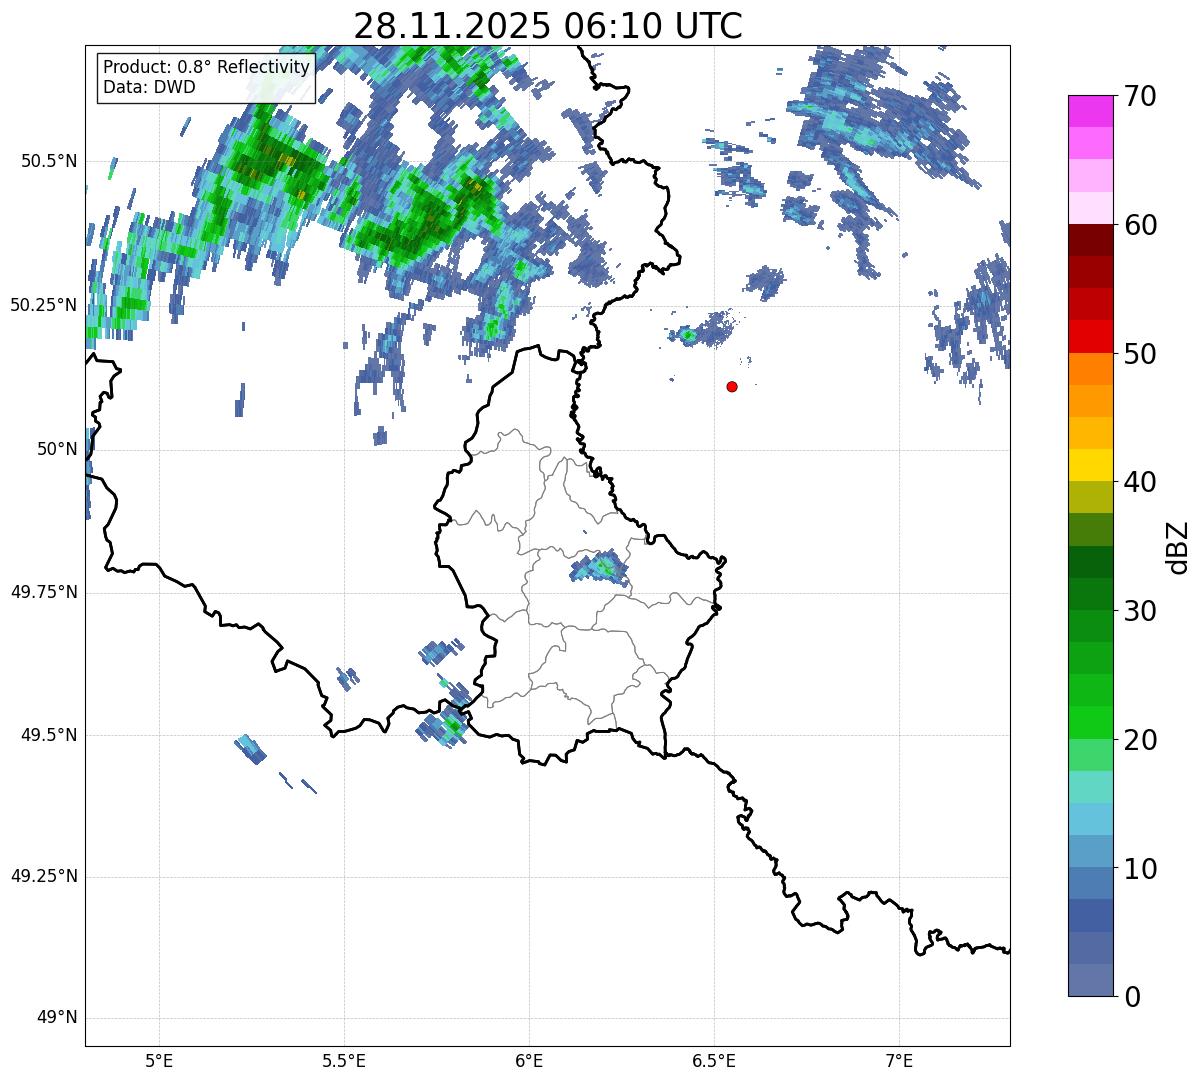Click the 49.5°N latitude label
Screen dimensions: 1202x1081
pyautogui.click(x=48, y=735)
